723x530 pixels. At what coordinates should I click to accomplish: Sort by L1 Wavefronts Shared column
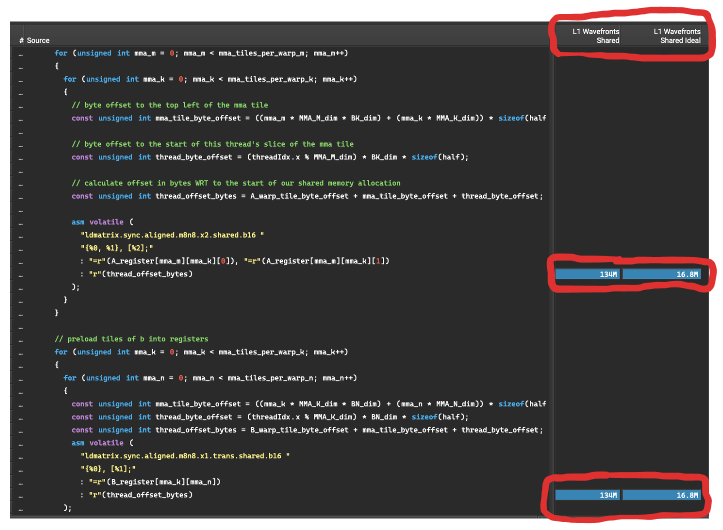[x=594, y=36]
